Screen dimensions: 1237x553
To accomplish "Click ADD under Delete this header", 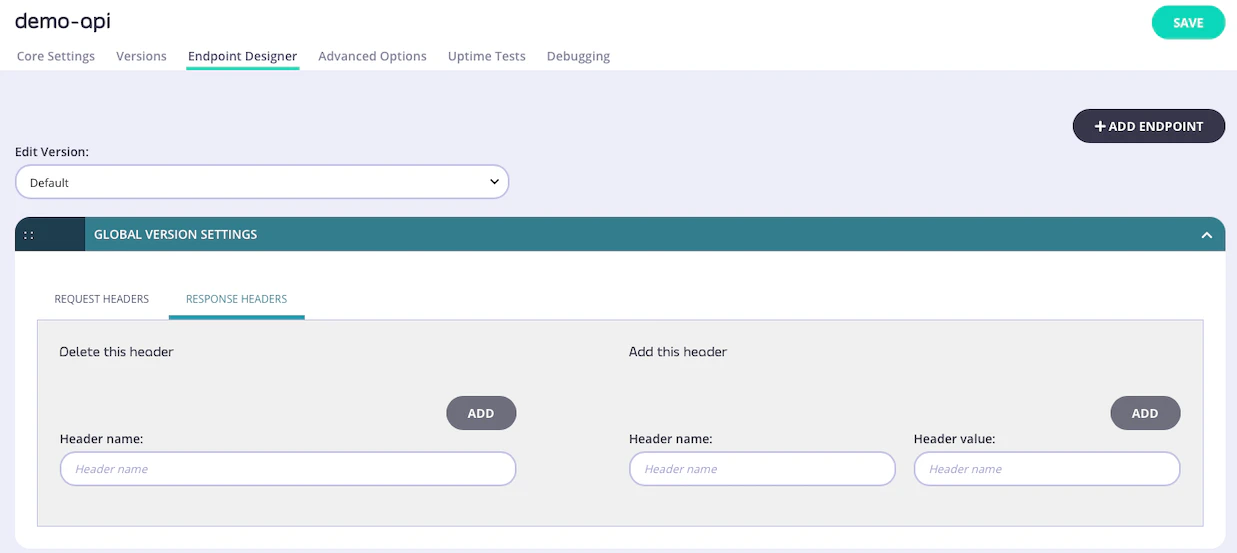I will click(x=481, y=413).
